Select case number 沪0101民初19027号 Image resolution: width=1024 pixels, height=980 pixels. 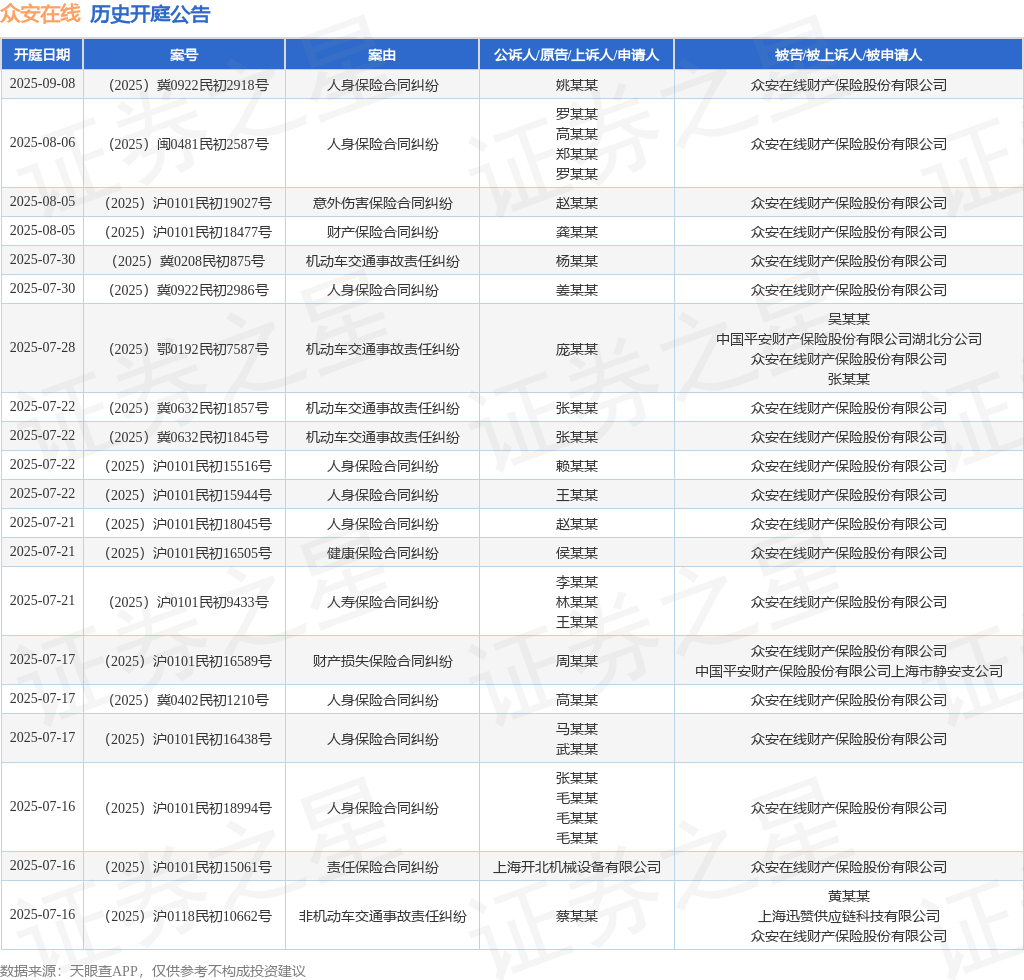[x=188, y=203]
